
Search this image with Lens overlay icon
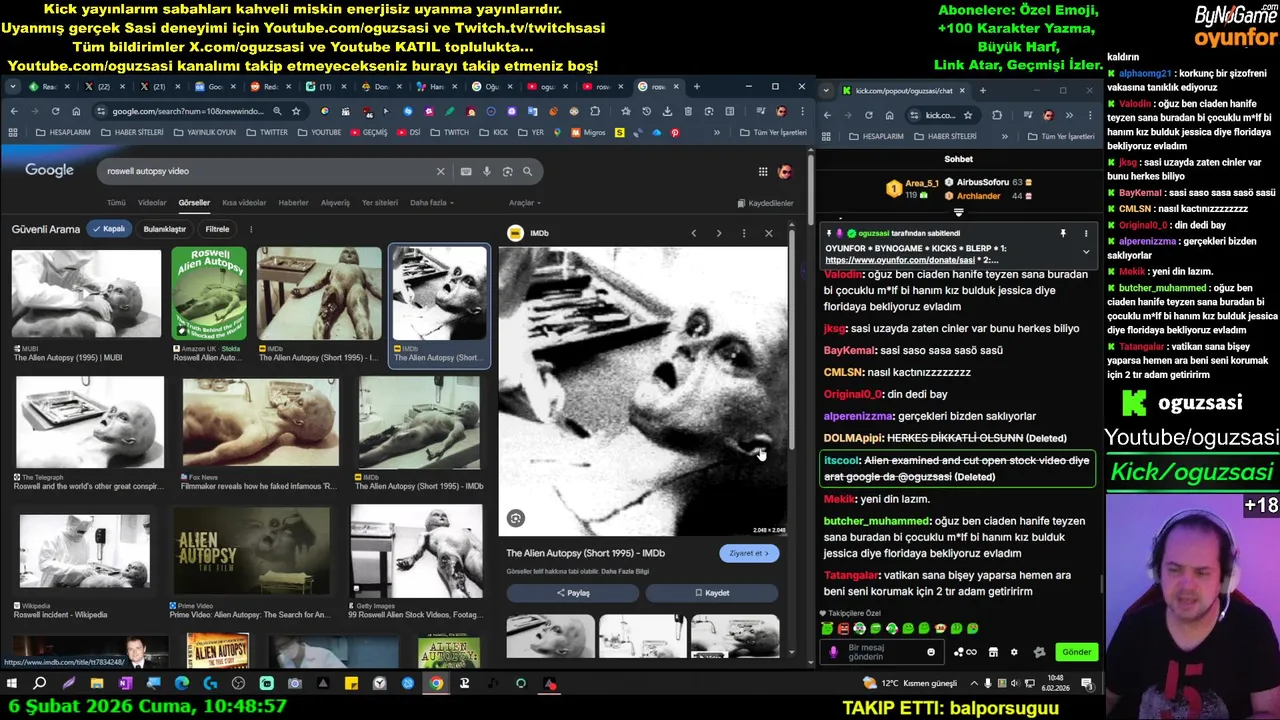click(x=515, y=518)
